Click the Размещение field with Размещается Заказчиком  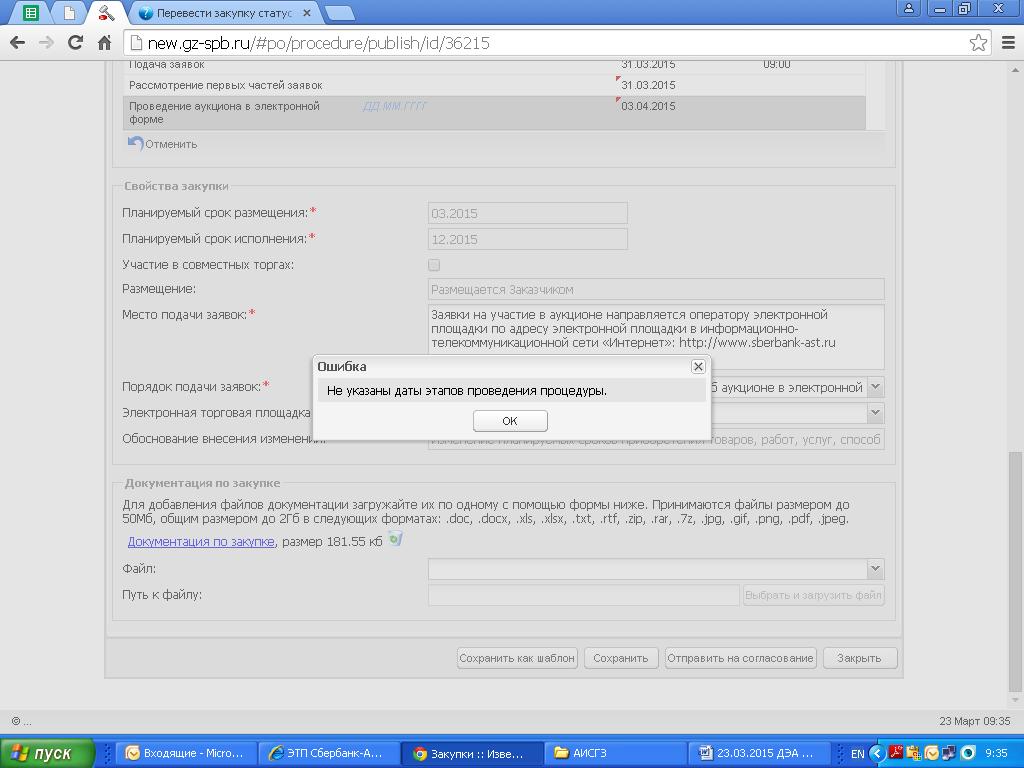[x=656, y=289]
